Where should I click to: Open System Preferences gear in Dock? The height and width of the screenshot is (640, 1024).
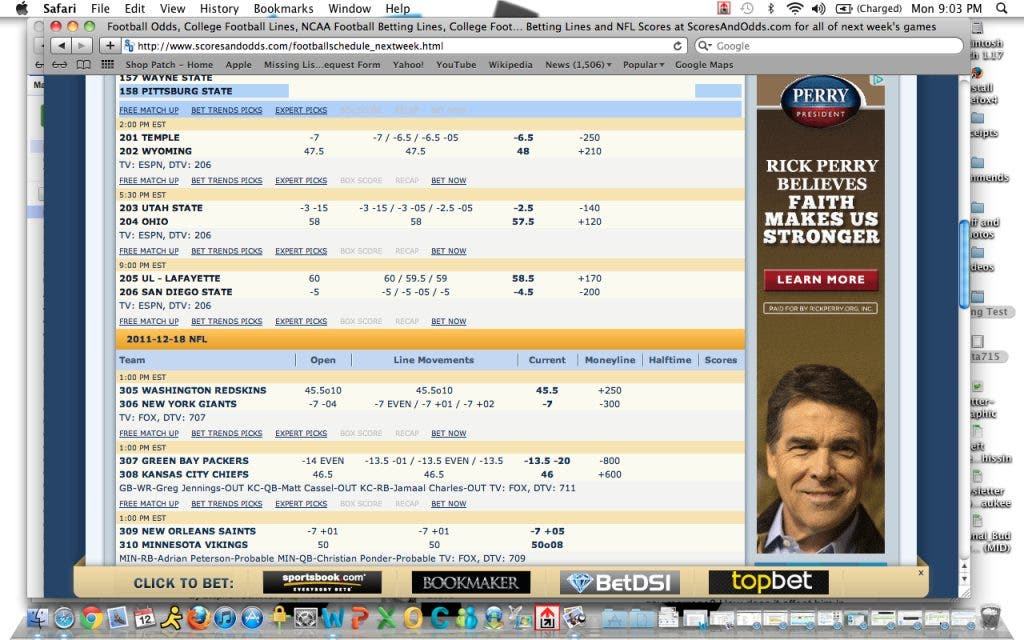(306, 617)
